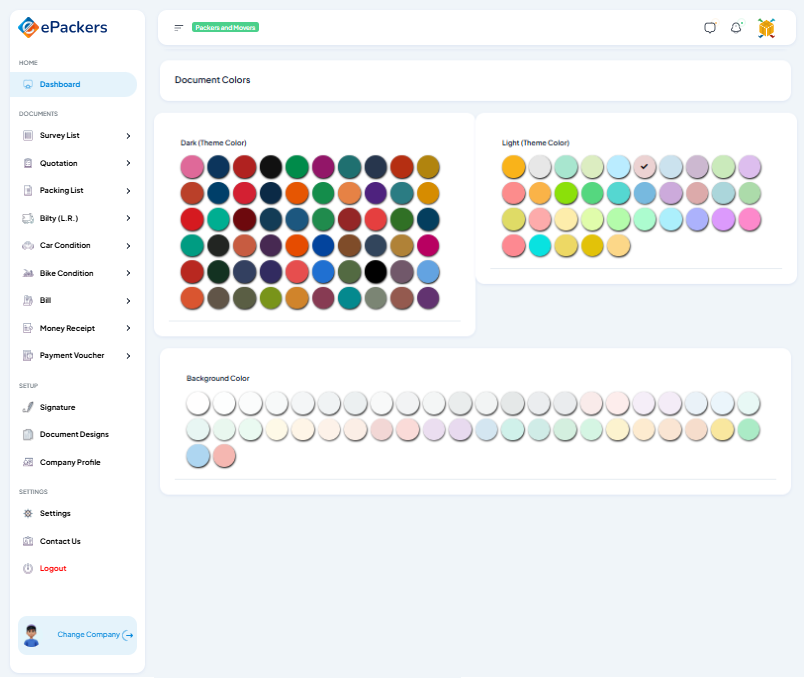Click the Change Company link
The width and height of the screenshot is (804, 678).
click(x=88, y=635)
